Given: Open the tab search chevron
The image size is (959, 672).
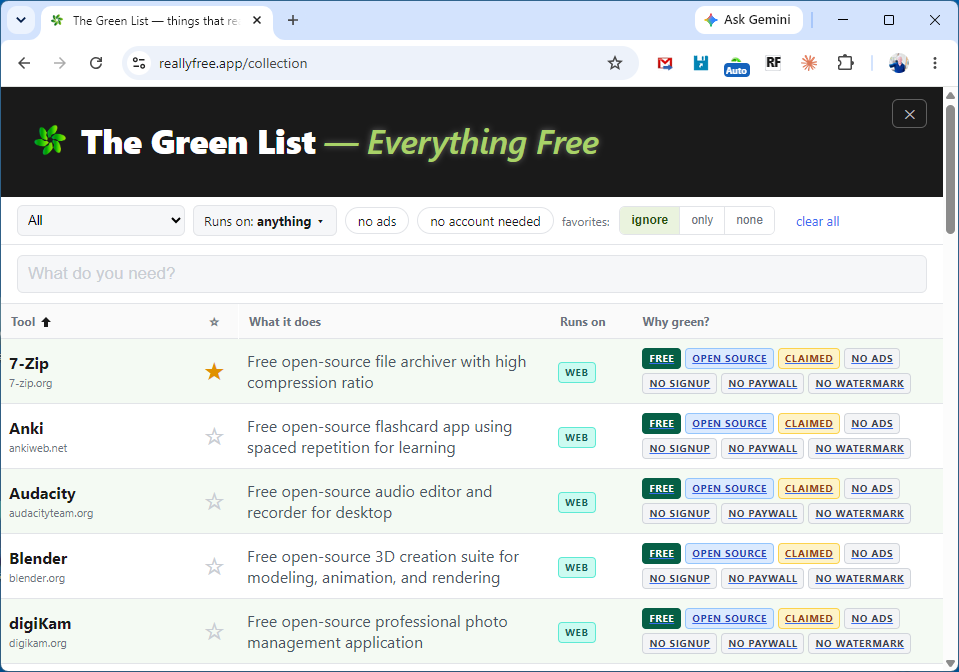Looking at the screenshot, I should pos(21,20).
